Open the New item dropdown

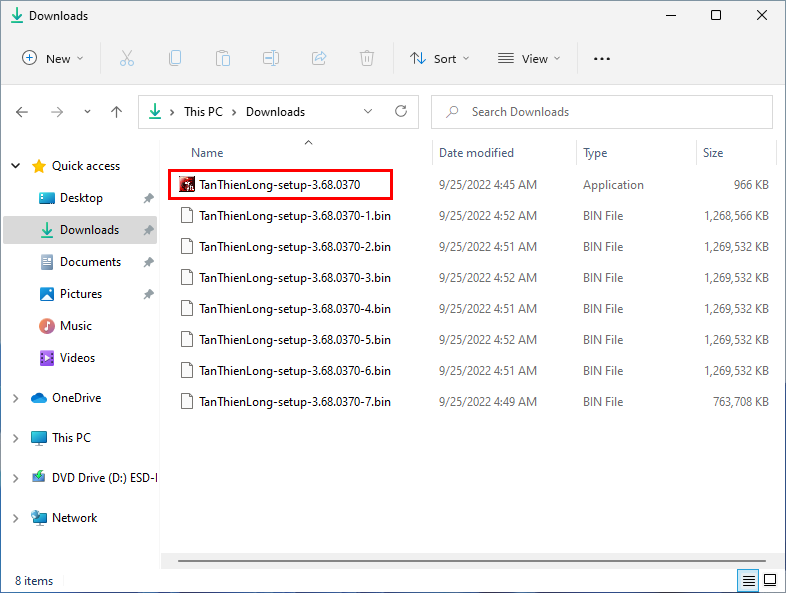click(53, 59)
